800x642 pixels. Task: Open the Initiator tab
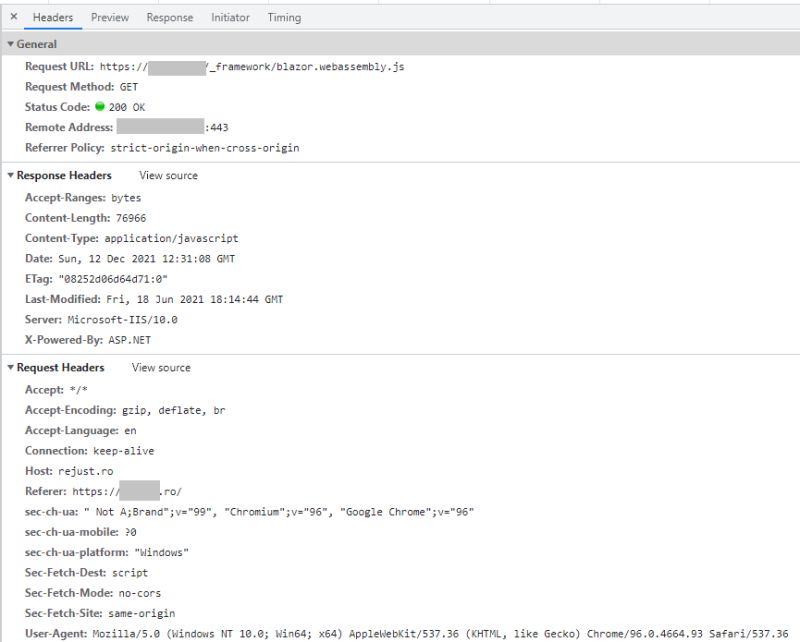[x=230, y=17]
